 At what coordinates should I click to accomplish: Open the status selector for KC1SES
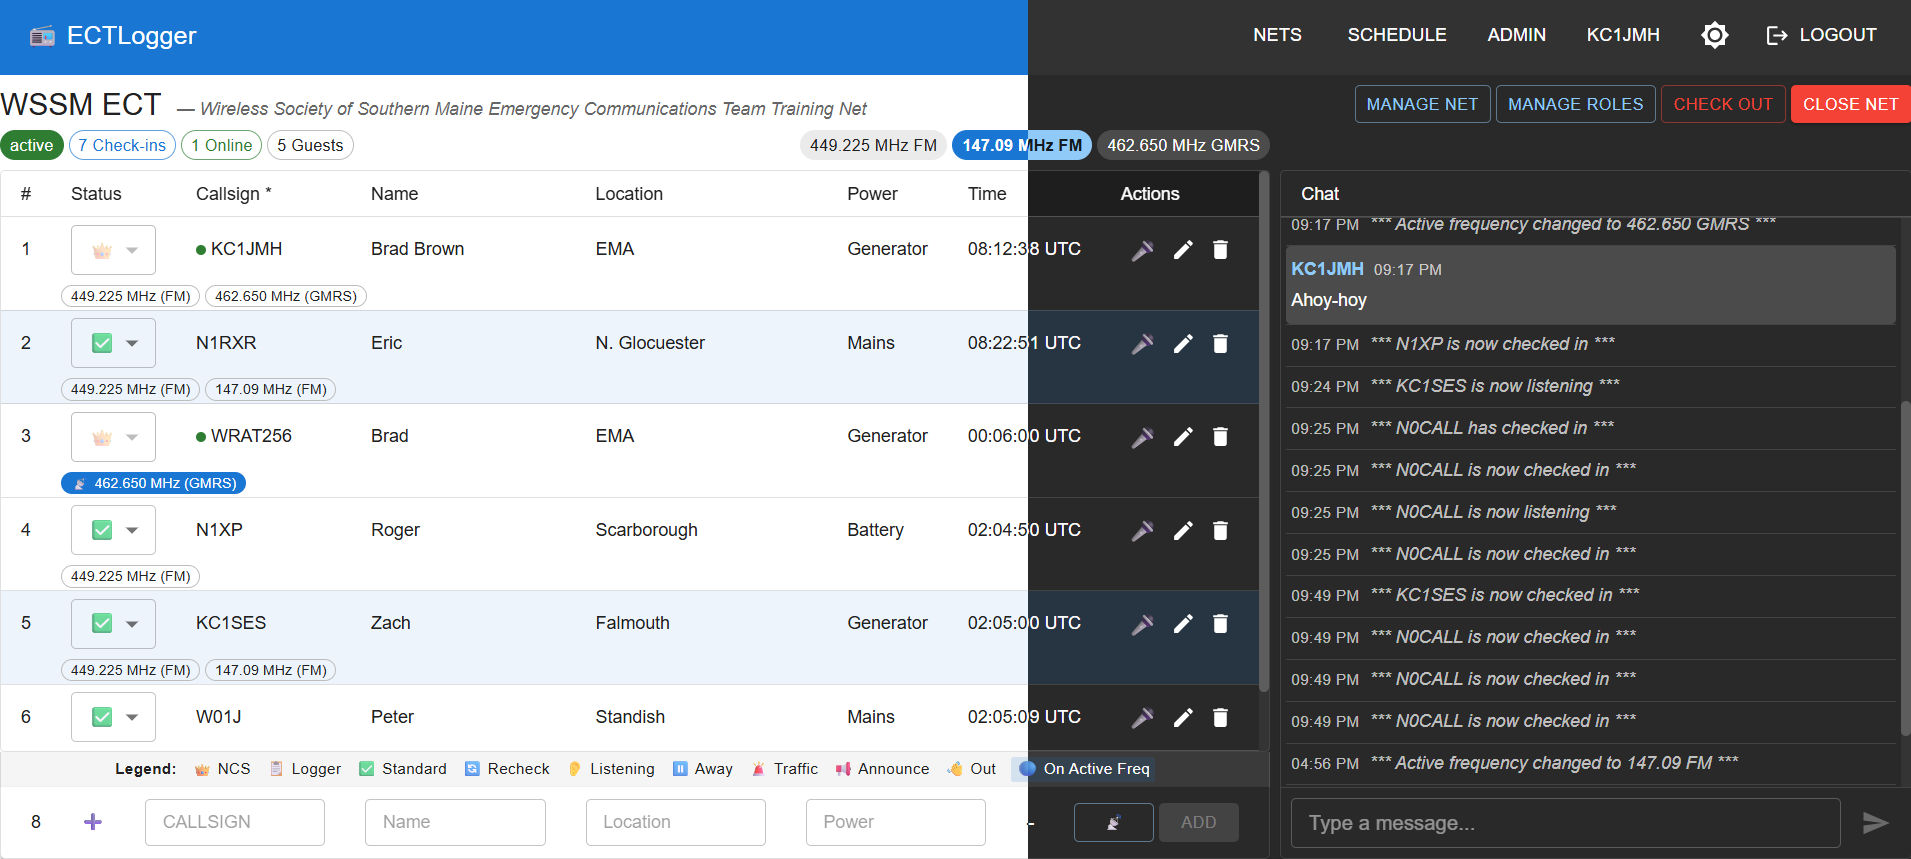point(113,623)
